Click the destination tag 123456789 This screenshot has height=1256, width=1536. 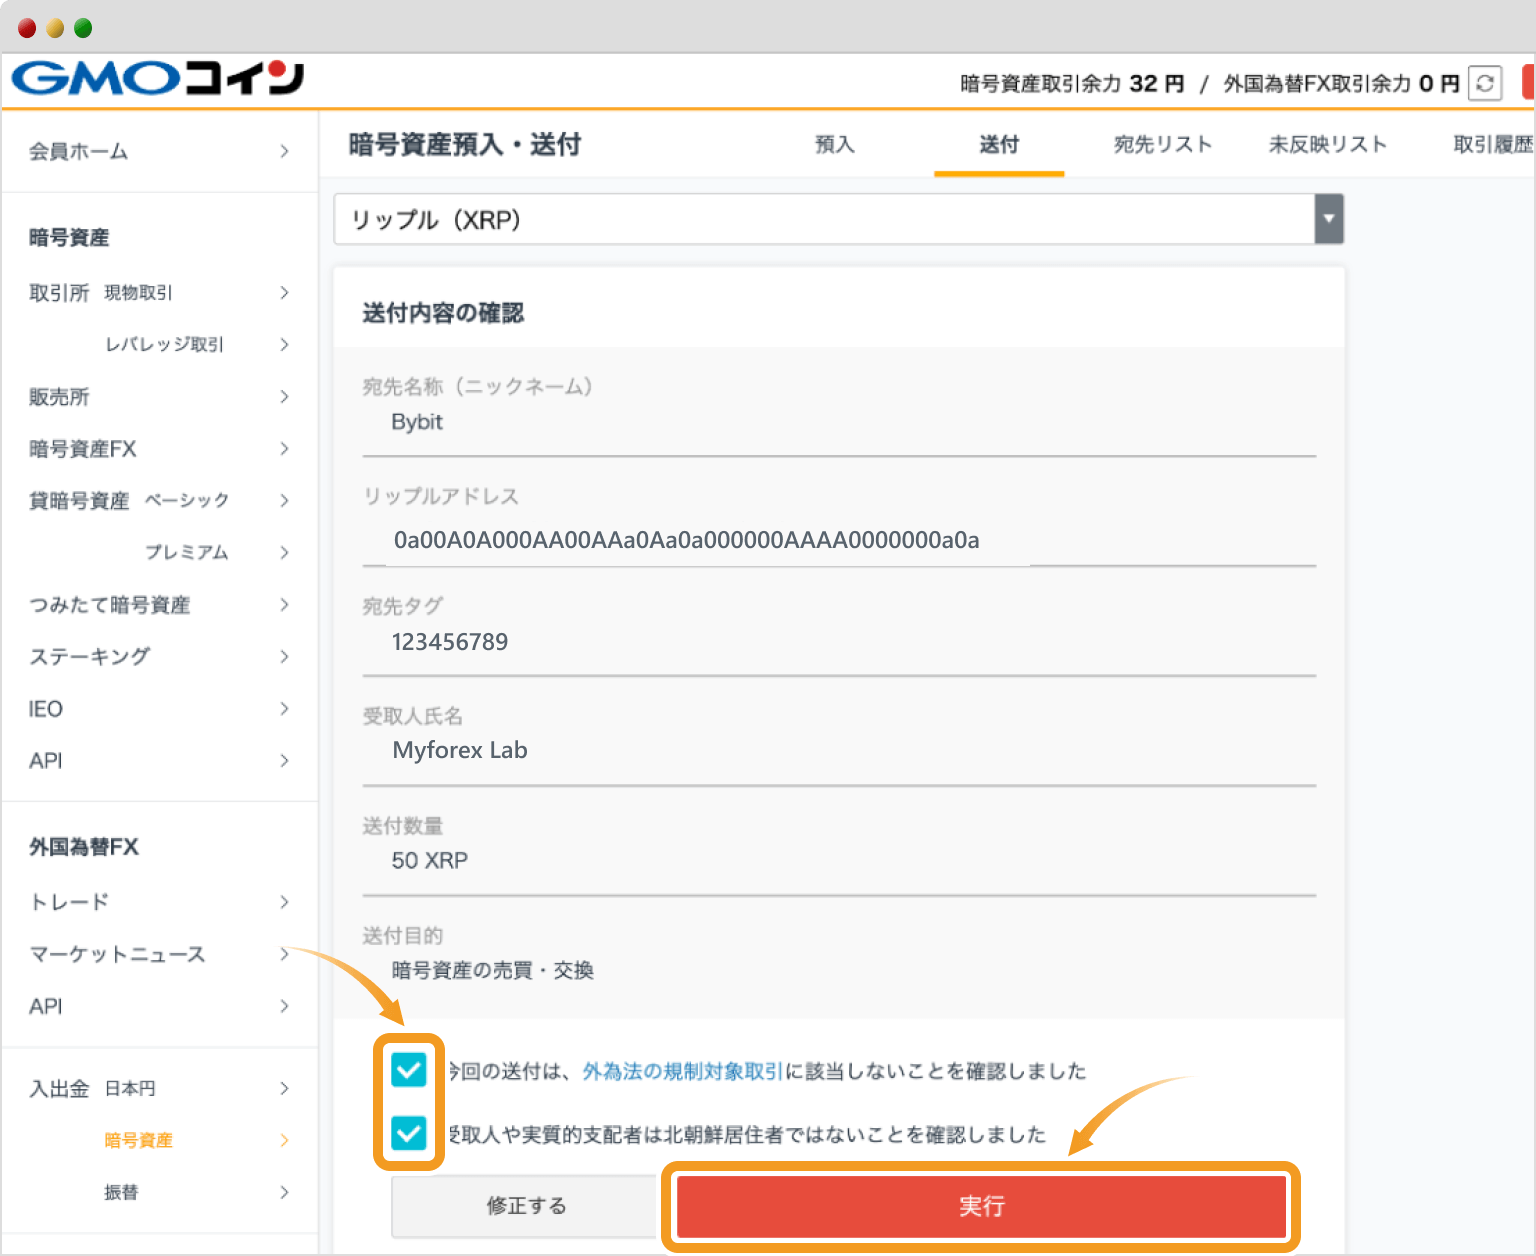point(450,642)
